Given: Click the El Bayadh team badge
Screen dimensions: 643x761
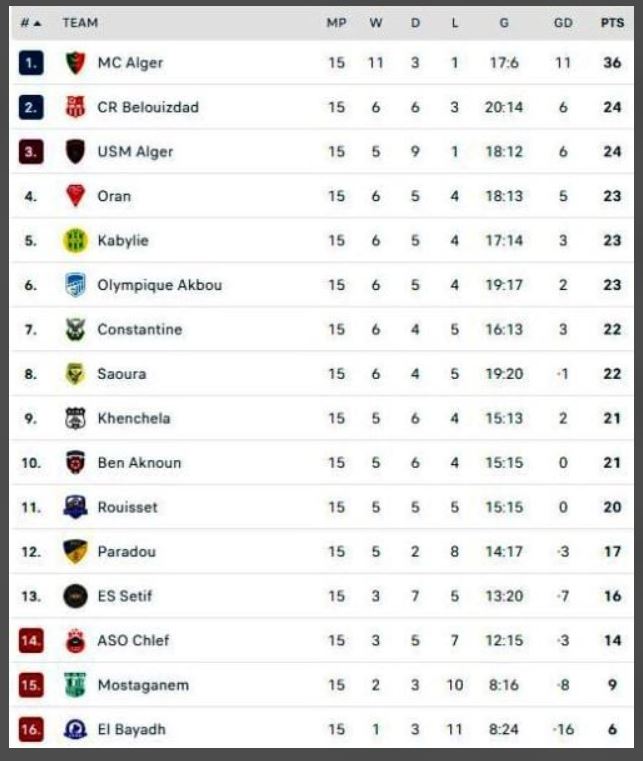Looking at the screenshot, I should (75, 730).
